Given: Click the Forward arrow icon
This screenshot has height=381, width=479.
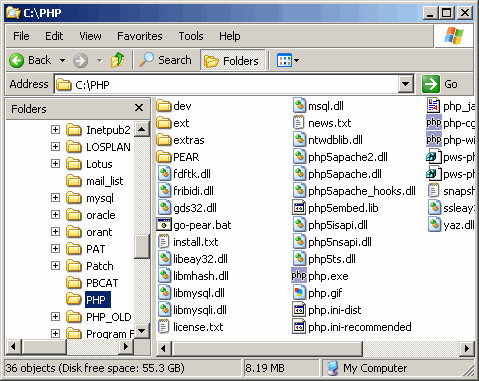Looking at the screenshot, I should pos(80,61).
